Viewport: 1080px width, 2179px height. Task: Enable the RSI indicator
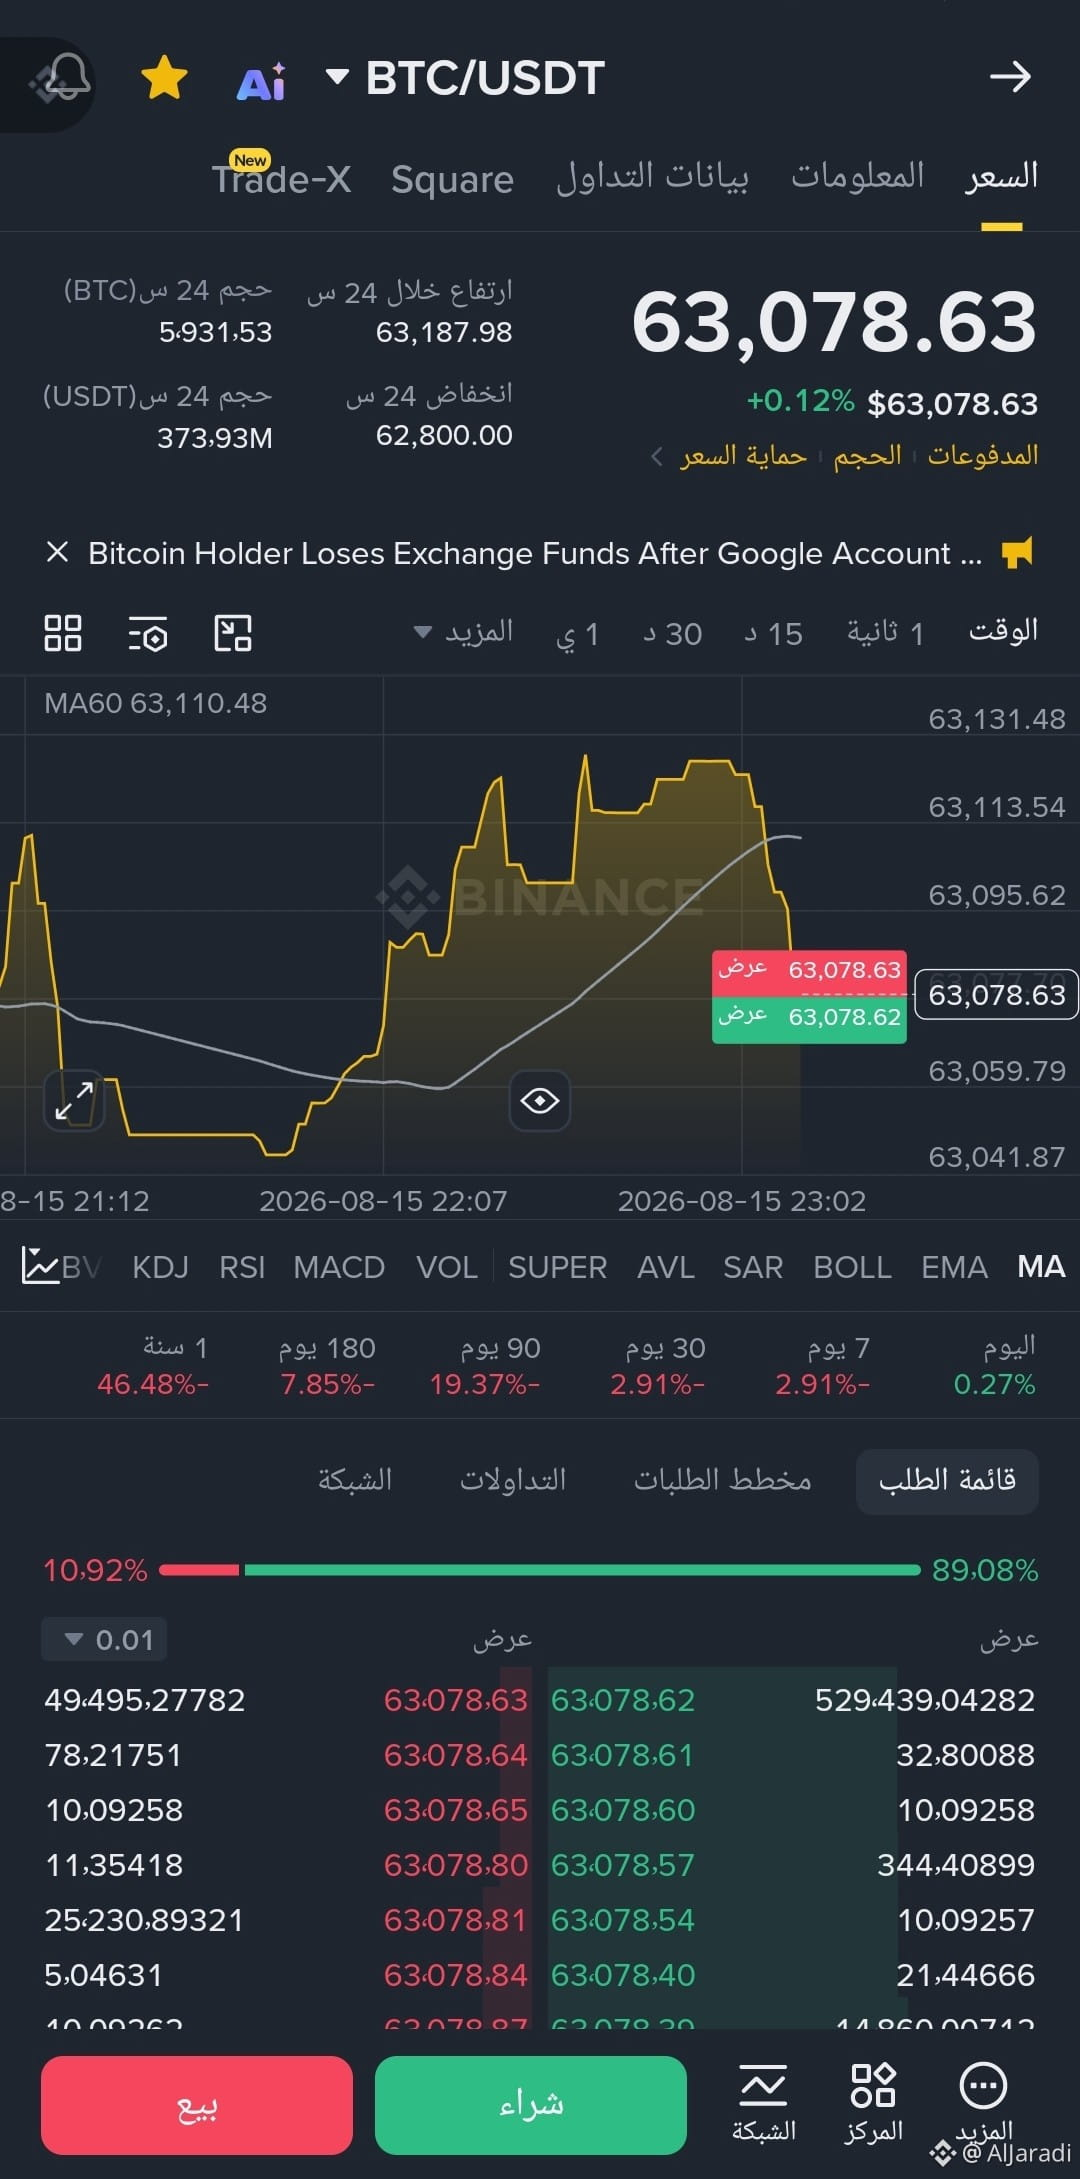(242, 1267)
